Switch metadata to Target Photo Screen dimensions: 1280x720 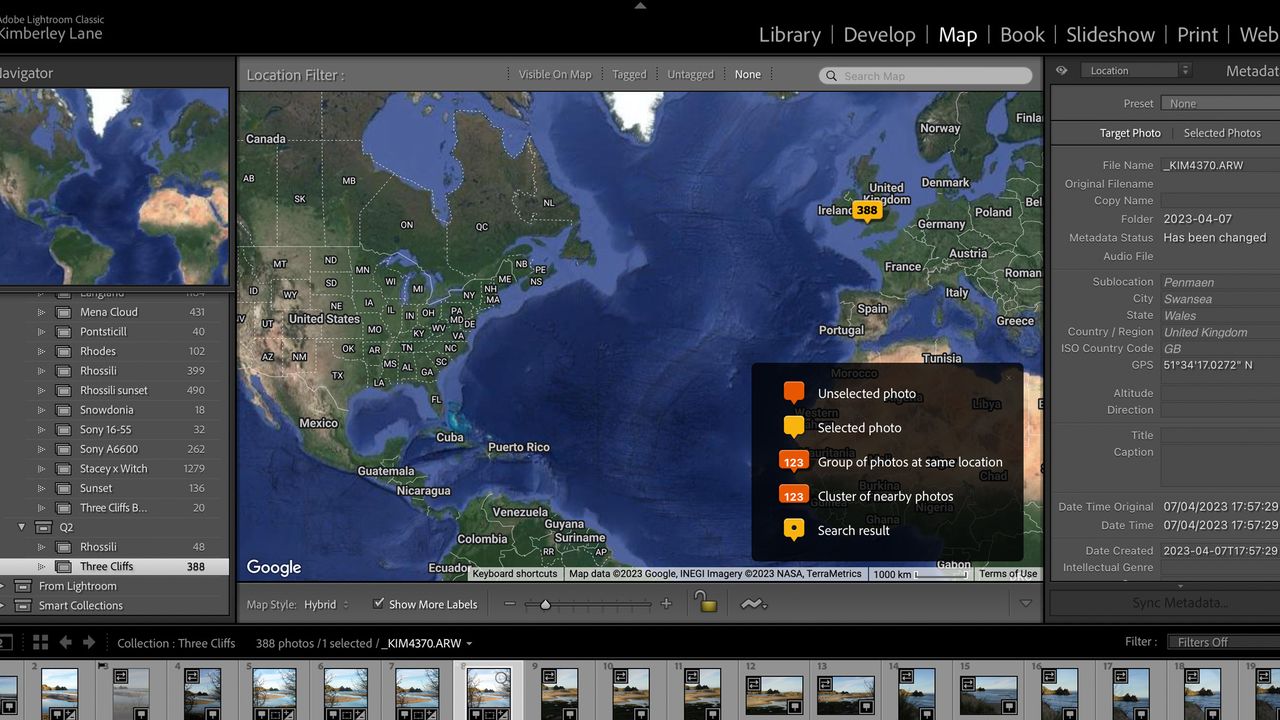(1130, 133)
